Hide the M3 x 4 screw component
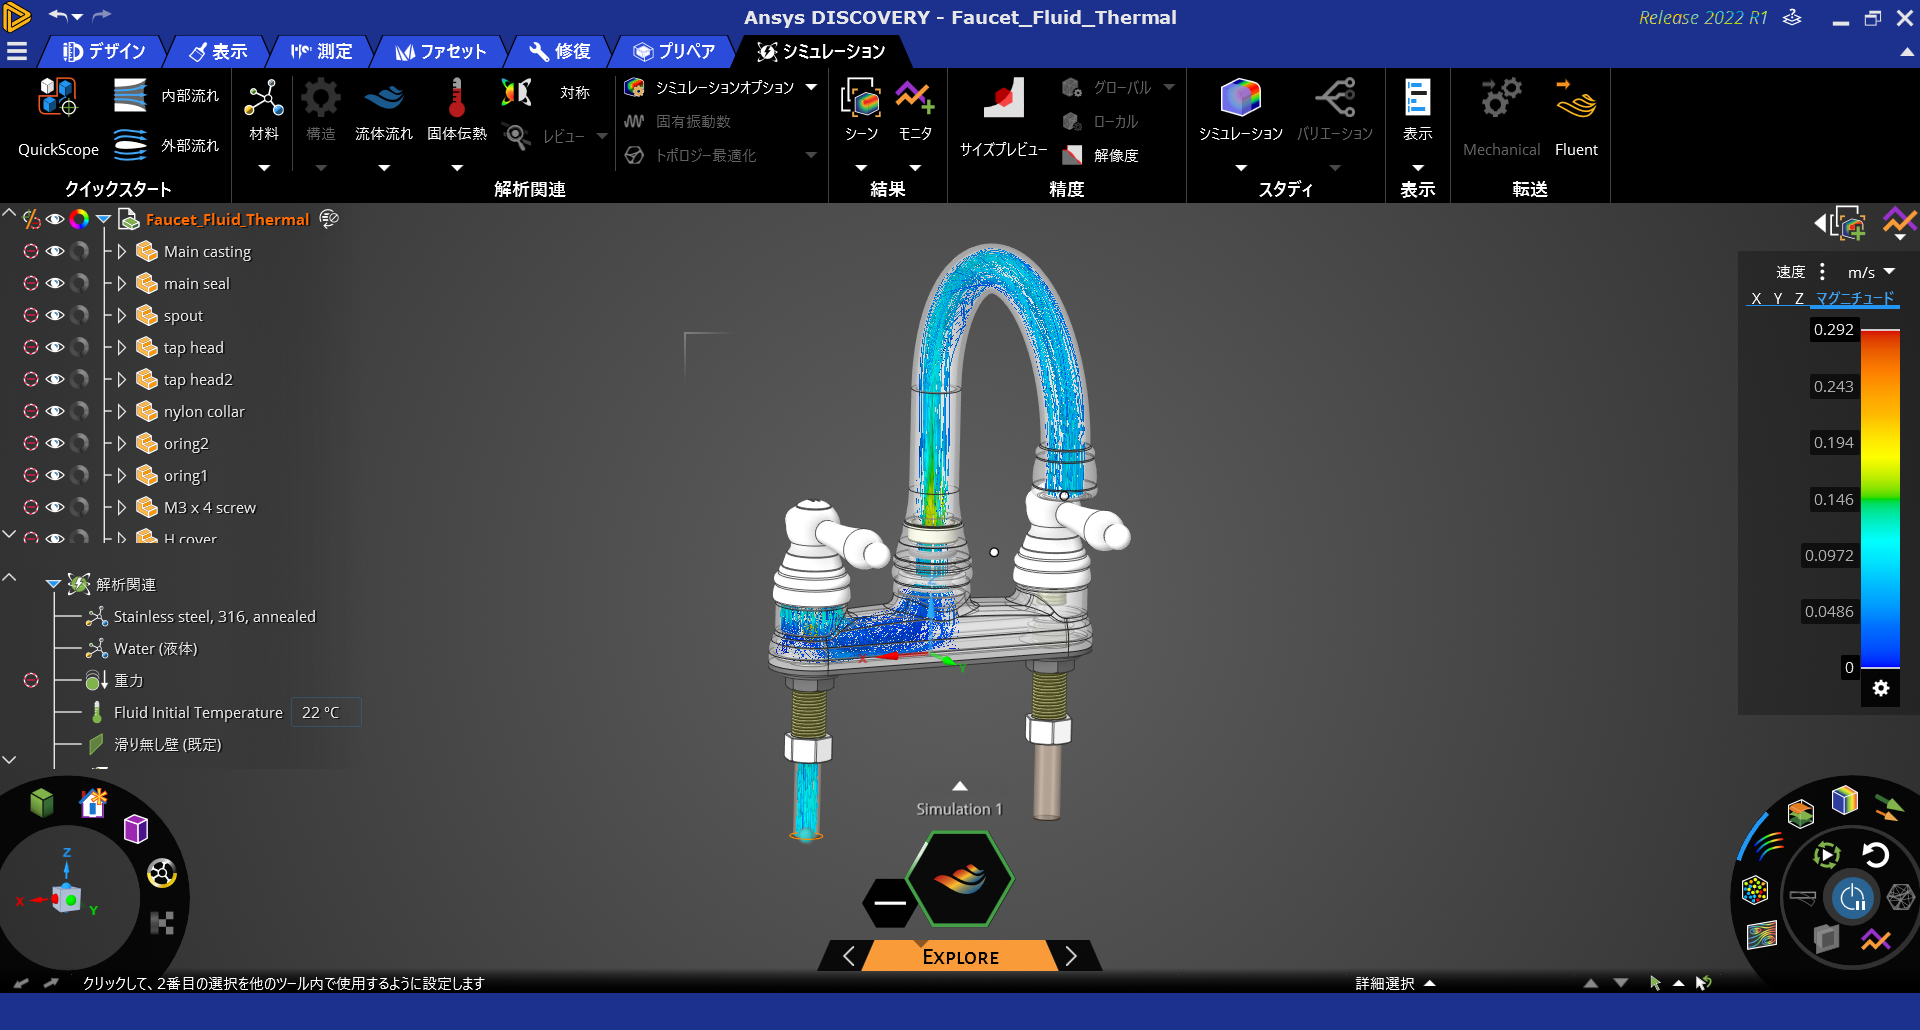The width and height of the screenshot is (1920, 1030). tap(55, 508)
